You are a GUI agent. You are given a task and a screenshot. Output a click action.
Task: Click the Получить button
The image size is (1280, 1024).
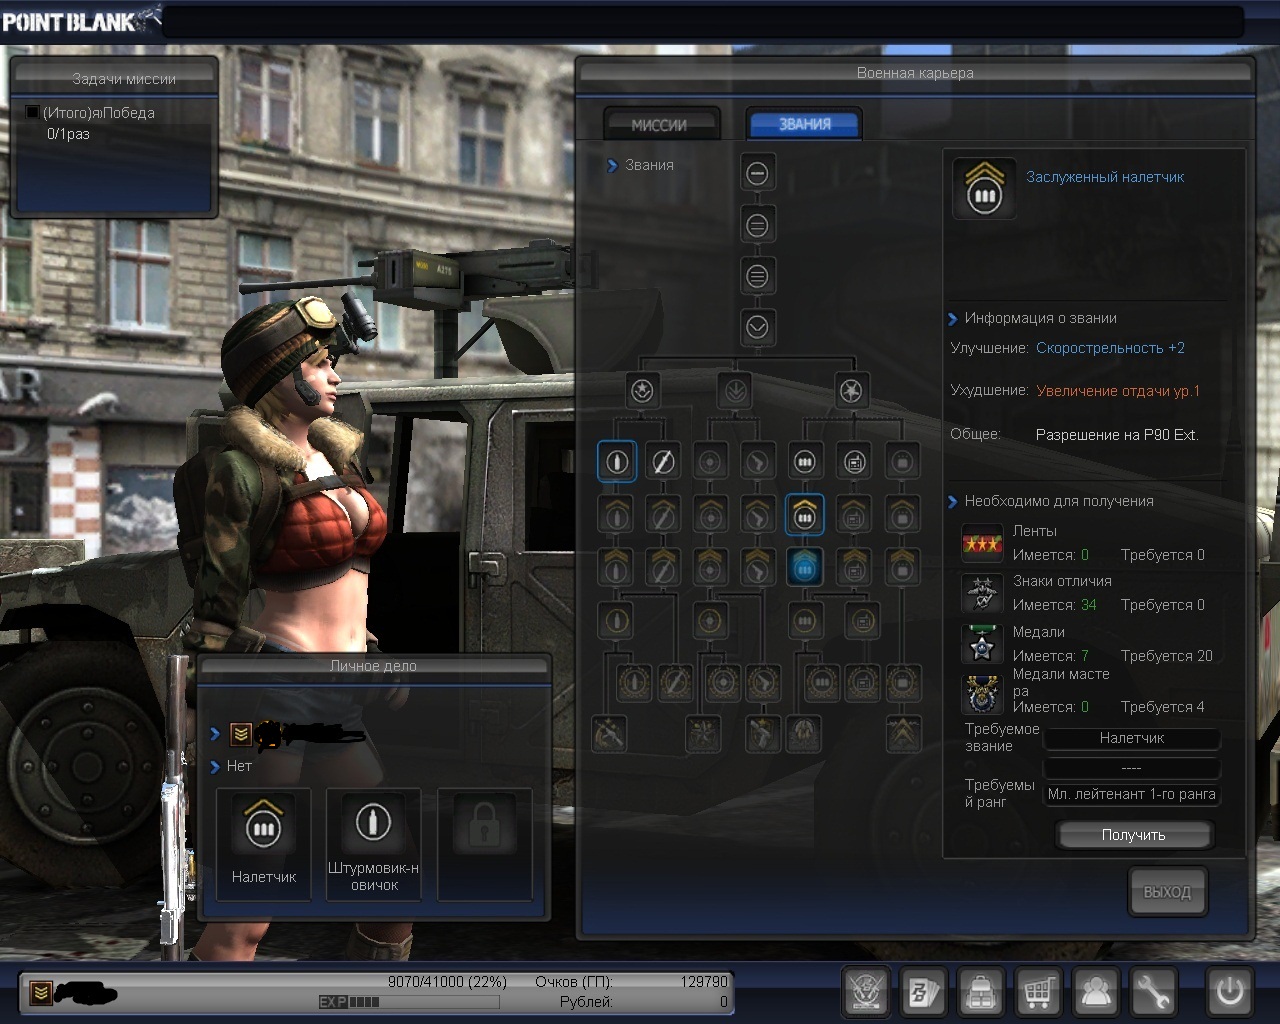point(1134,835)
